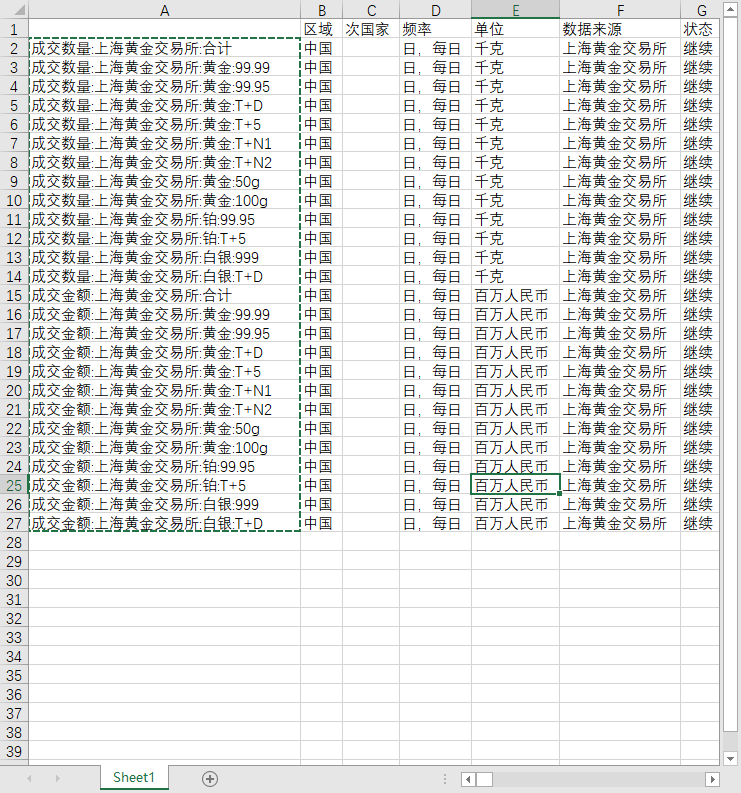Select '上海黄金交易所' source cell in row 27
The image size is (741, 793).
pos(620,523)
